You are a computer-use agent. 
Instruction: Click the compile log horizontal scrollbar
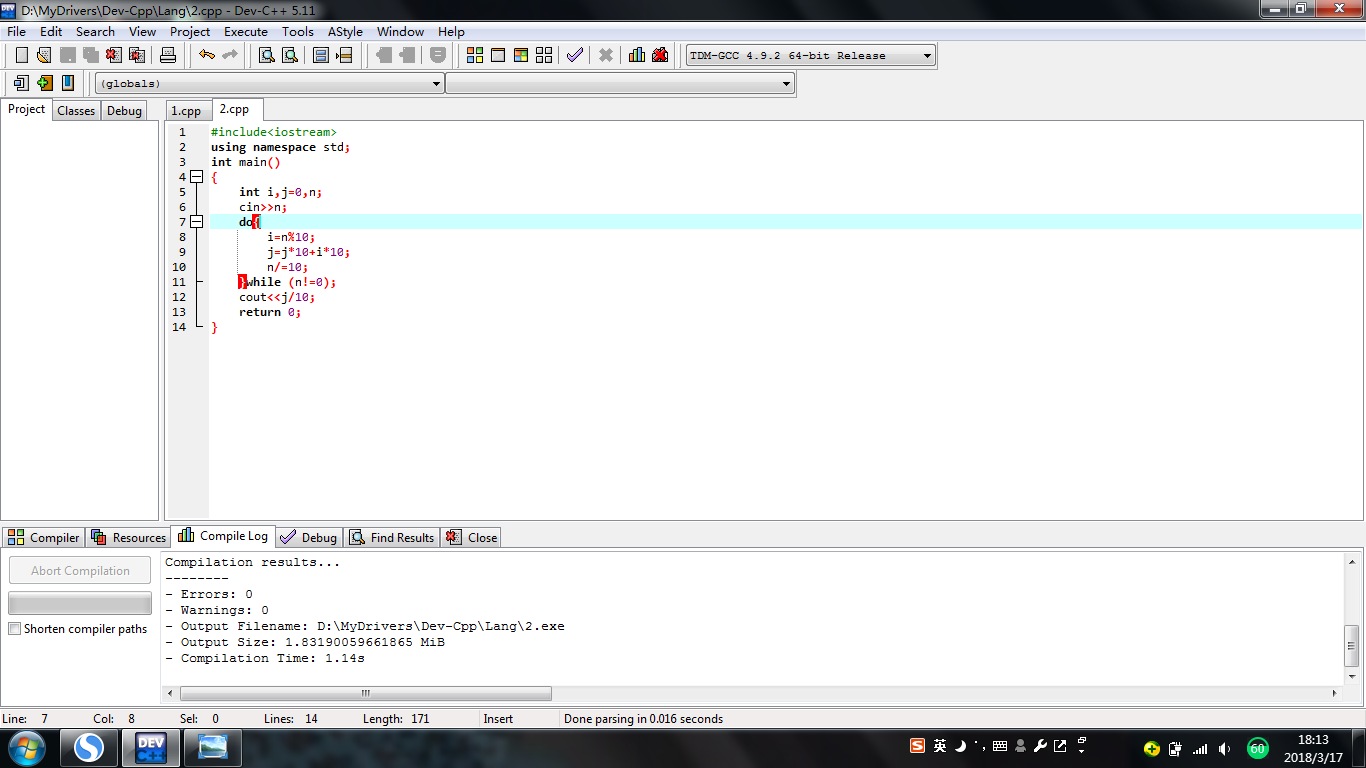pyautogui.click(x=365, y=693)
